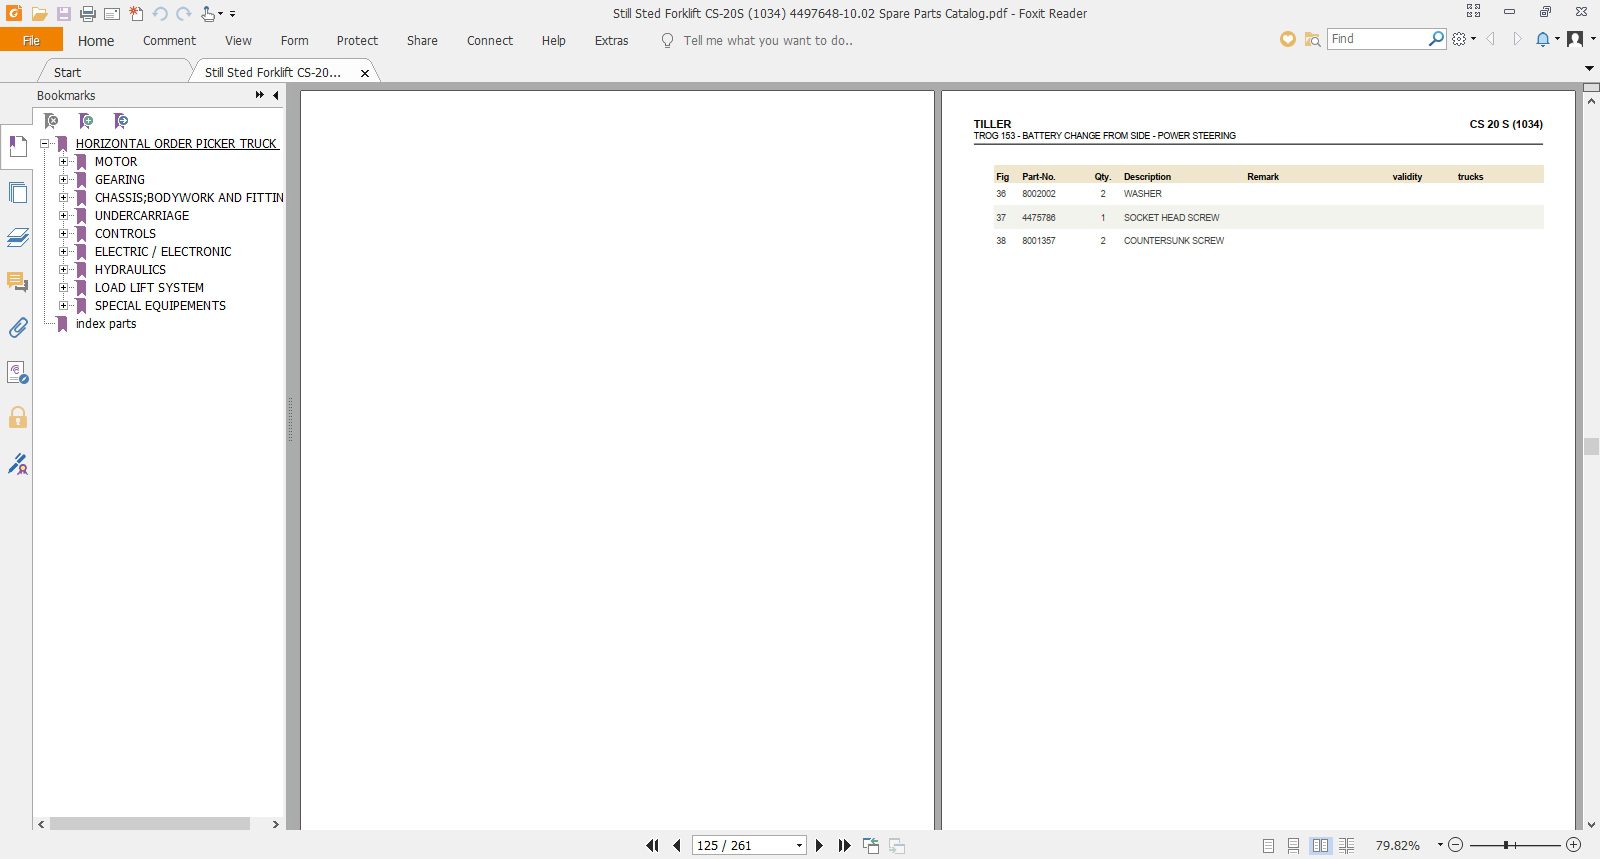The width and height of the screenshot is (1600, 859).
Task: Collapse the Bookmarks panel with left arrow
Action: (x=275, y=95)
